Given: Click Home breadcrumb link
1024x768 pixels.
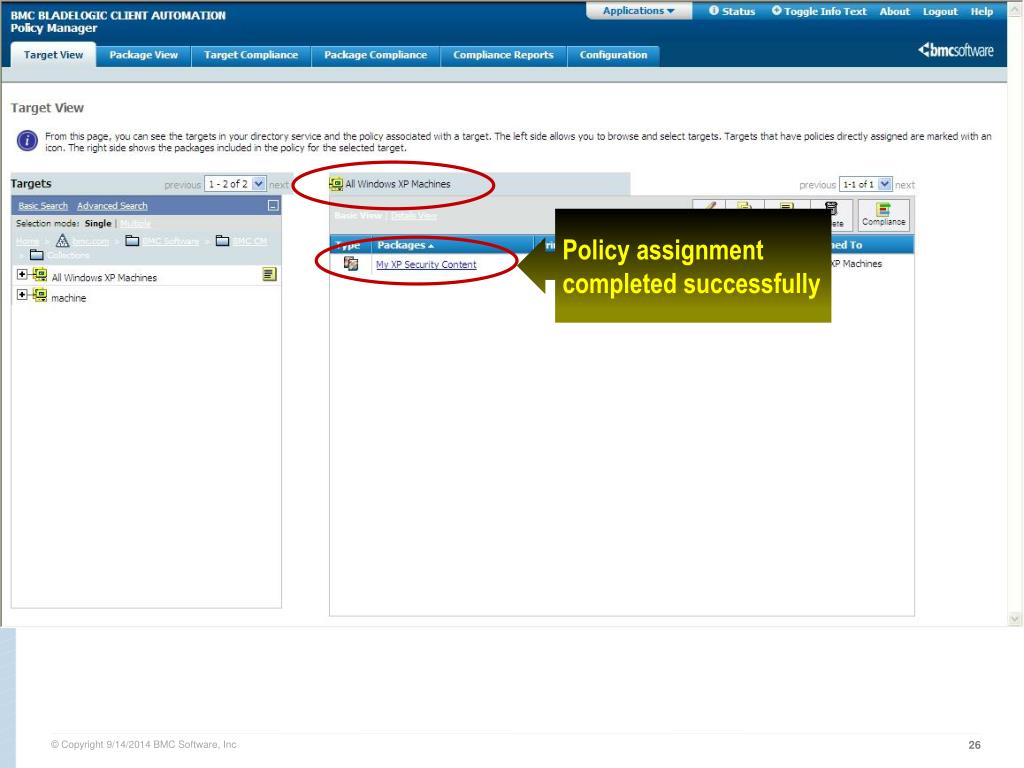Looking at the screenshot, I should 27,241.
